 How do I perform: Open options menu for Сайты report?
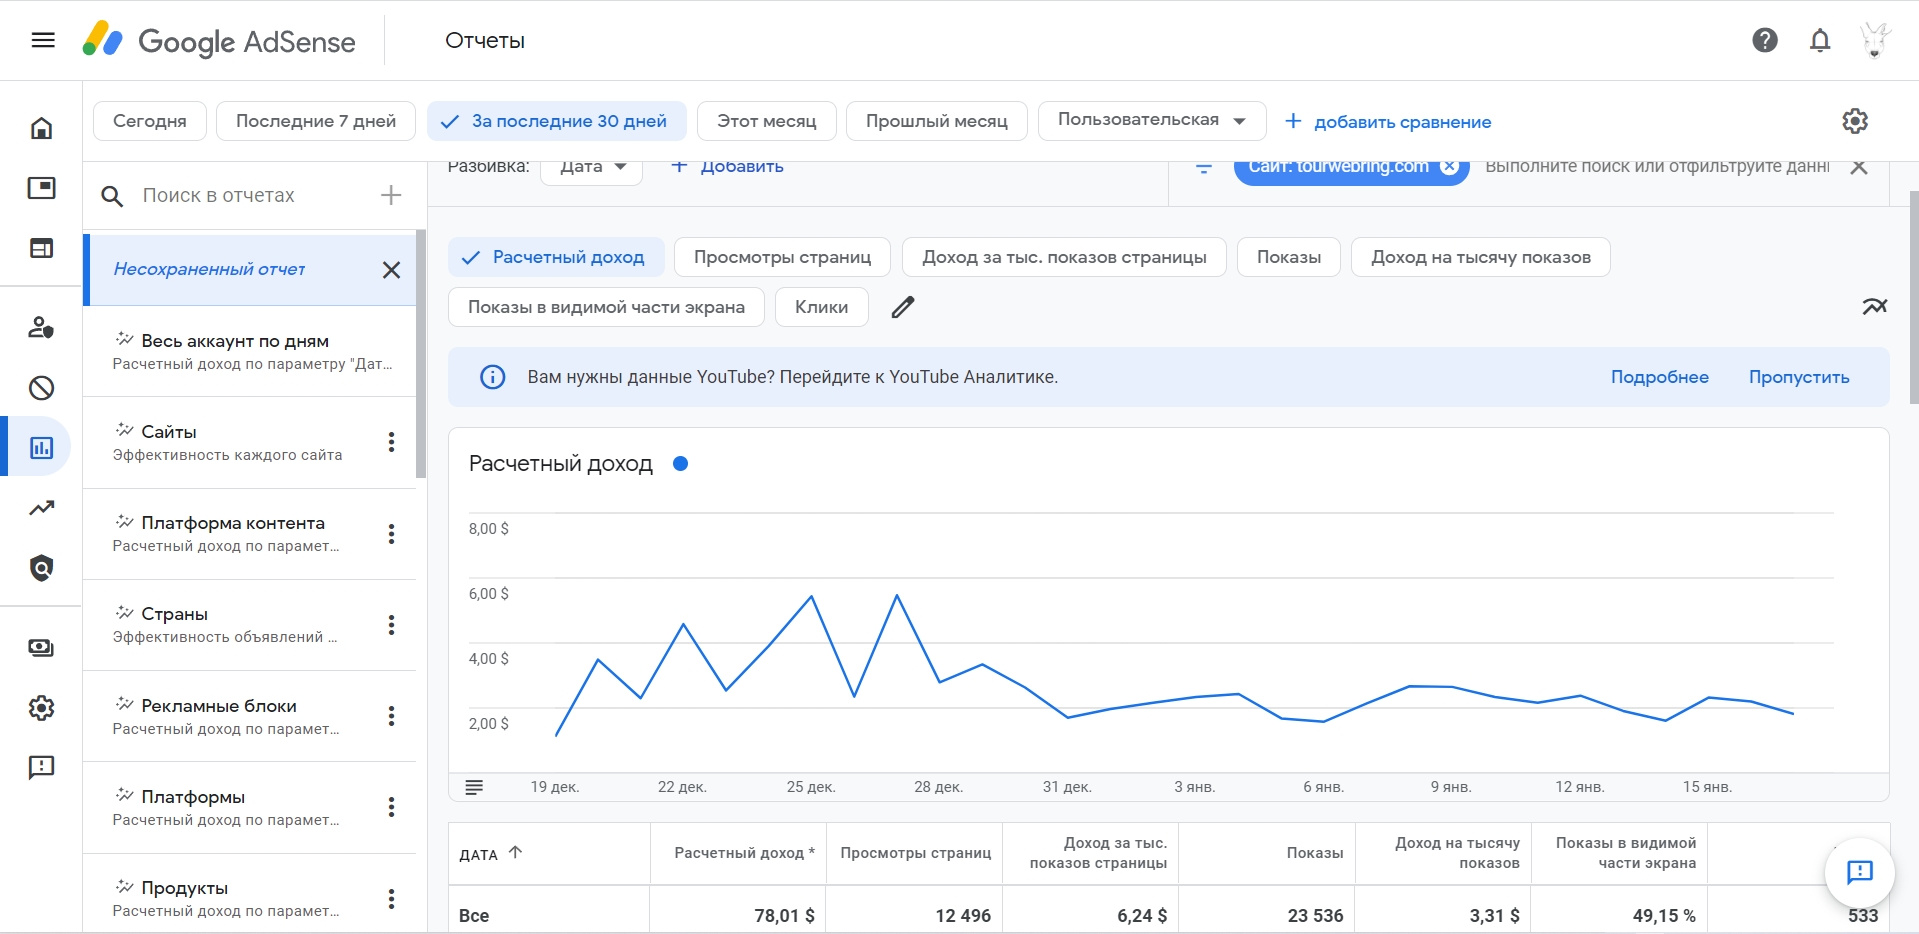point(391,442)
